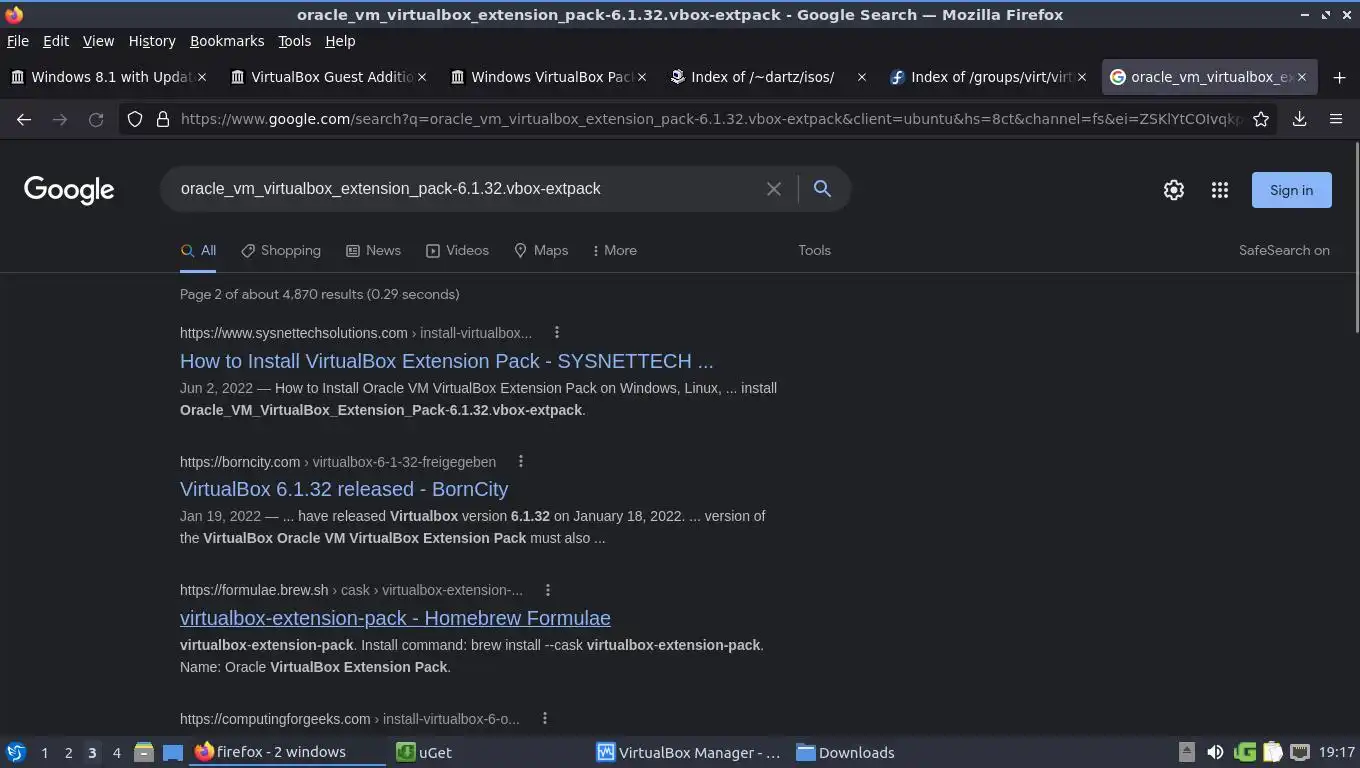Open the uGet tray icon
This screenshot has width=1360, height=768.
tap(1245, 752)
